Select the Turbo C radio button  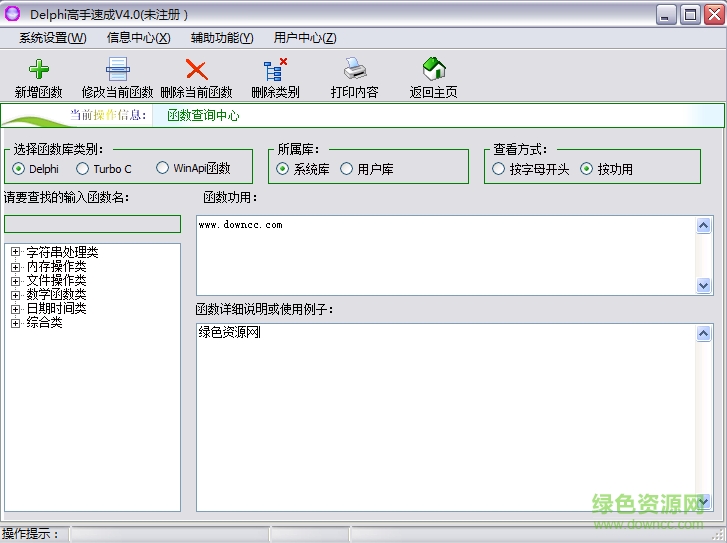point(83,169)
